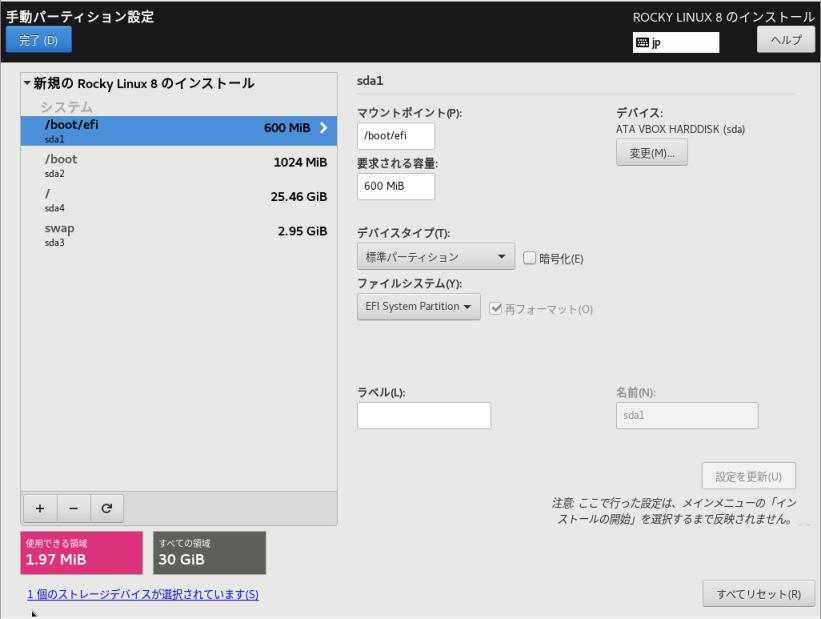Open the EFI System Partition filesystem dropdown

[x=418, y=306]
